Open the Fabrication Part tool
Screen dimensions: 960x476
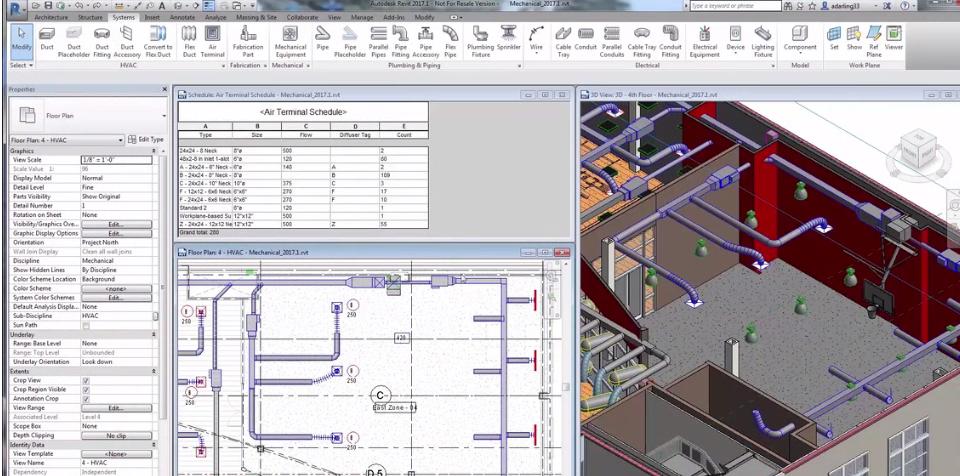coord(248,42)
